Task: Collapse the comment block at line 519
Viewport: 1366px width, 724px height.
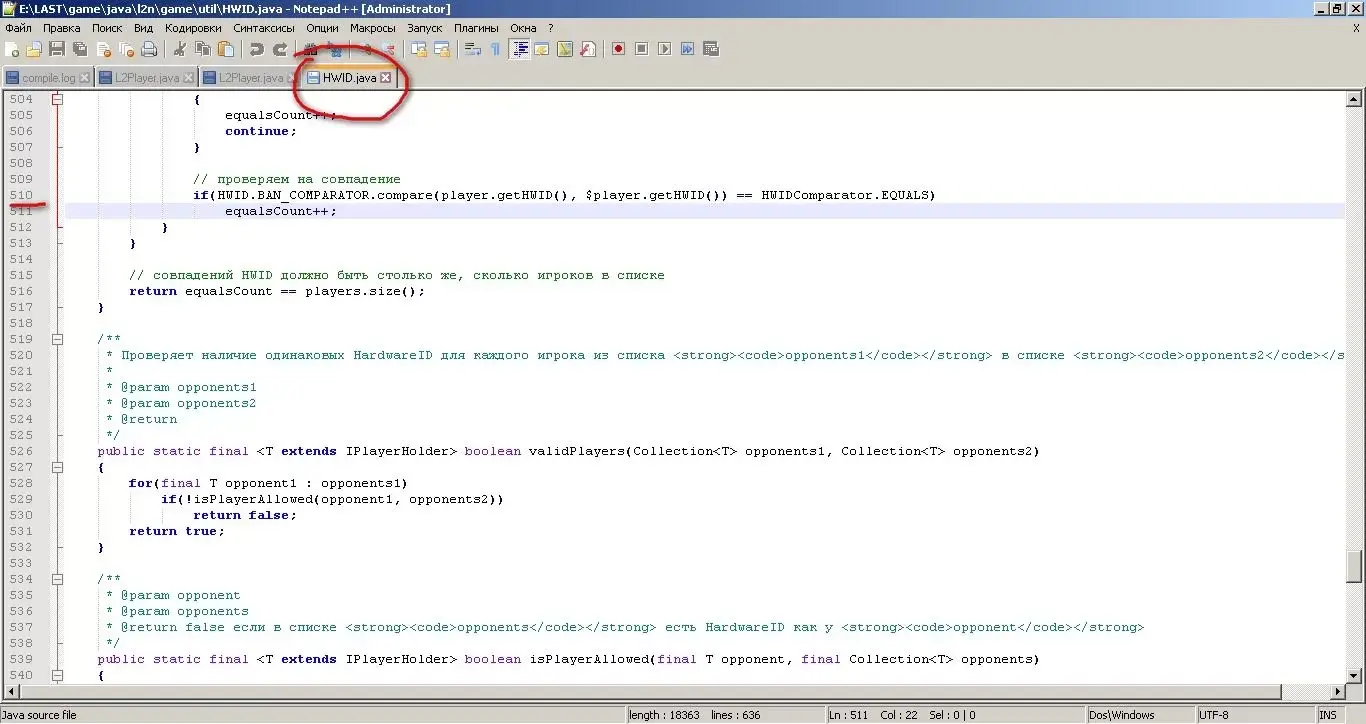Action: pyautogui.click(x=57, y=339)
